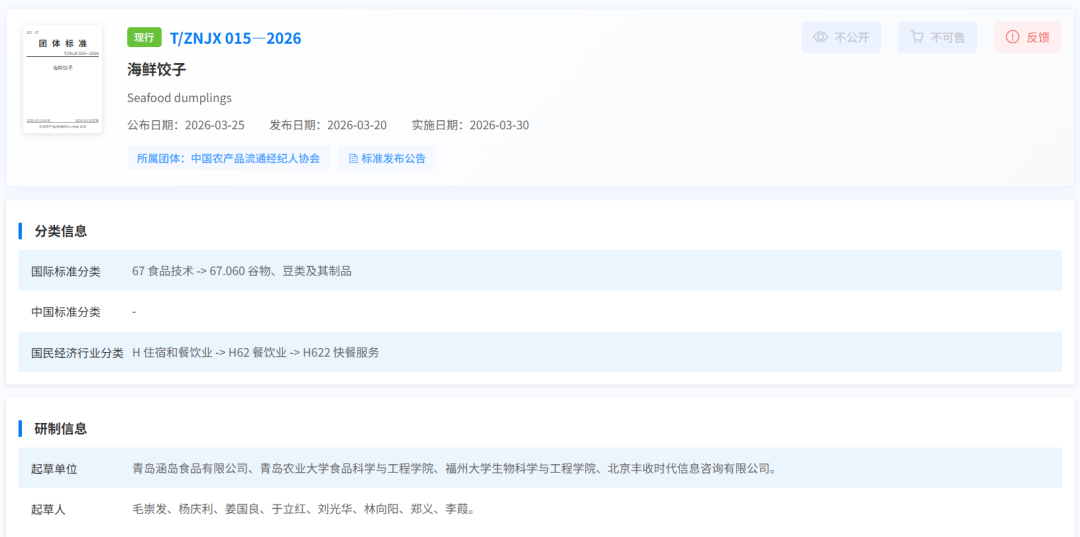This screenshot has width=1080, height=537.
Task: Click the 起草人 row label
Action: pos(48,509)
